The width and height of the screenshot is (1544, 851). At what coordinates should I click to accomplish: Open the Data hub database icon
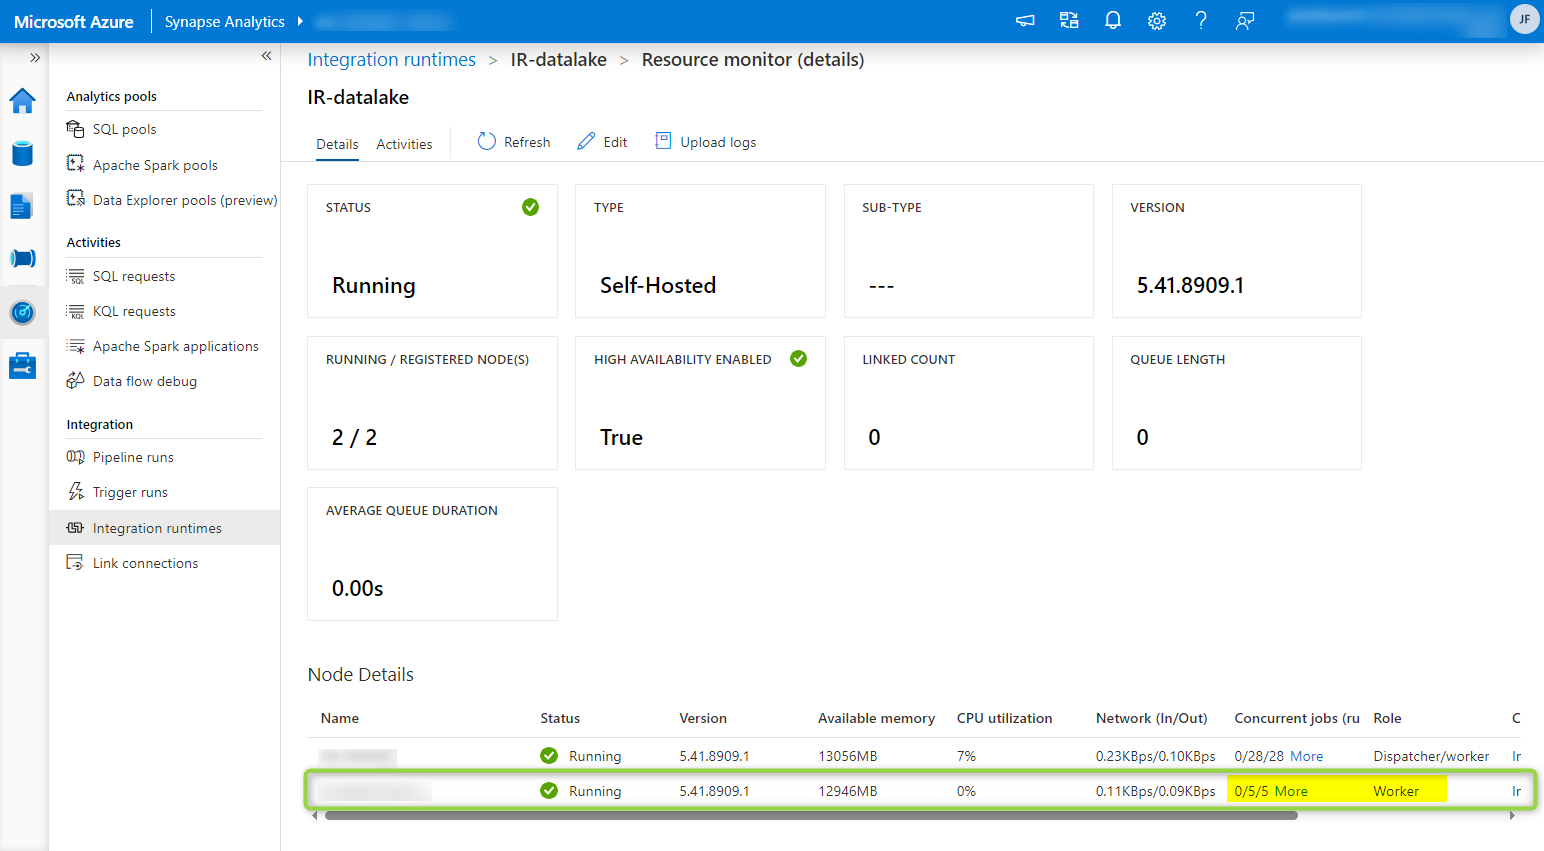click(x=22, y=153)
